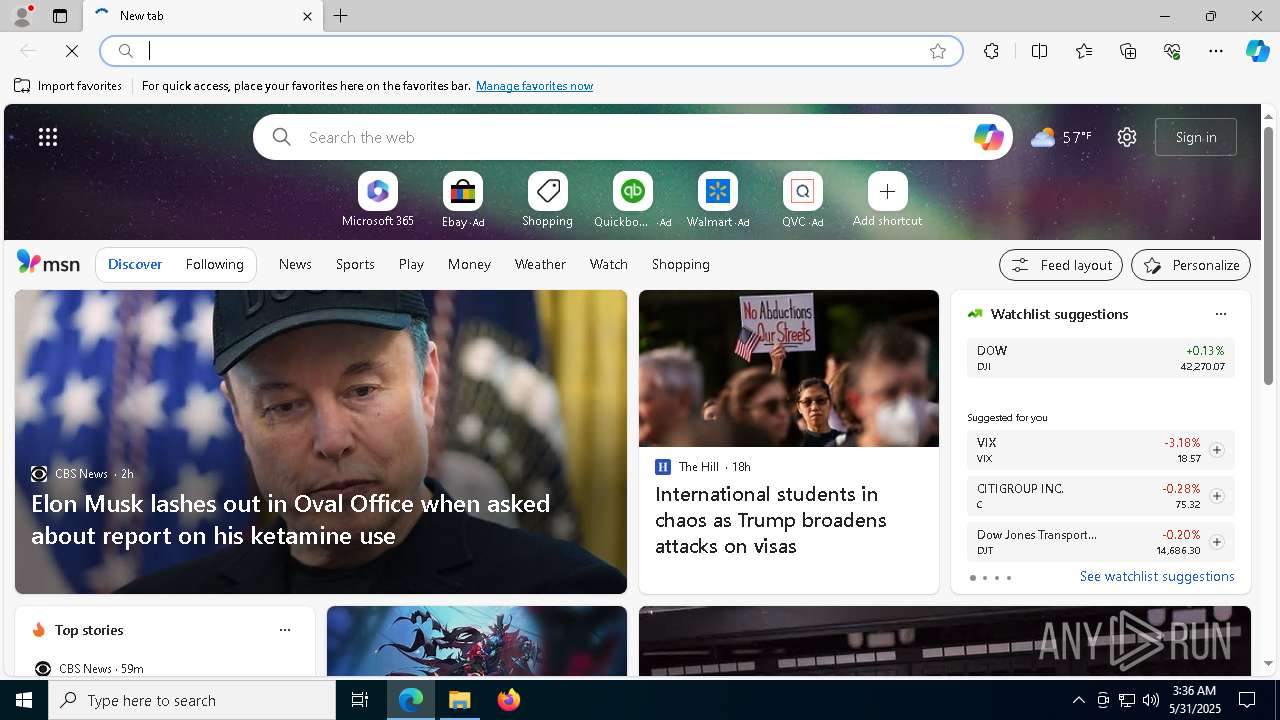Open the Favorites hub icon
The height and width of the screenshot is (720, 1280).
1084,51
